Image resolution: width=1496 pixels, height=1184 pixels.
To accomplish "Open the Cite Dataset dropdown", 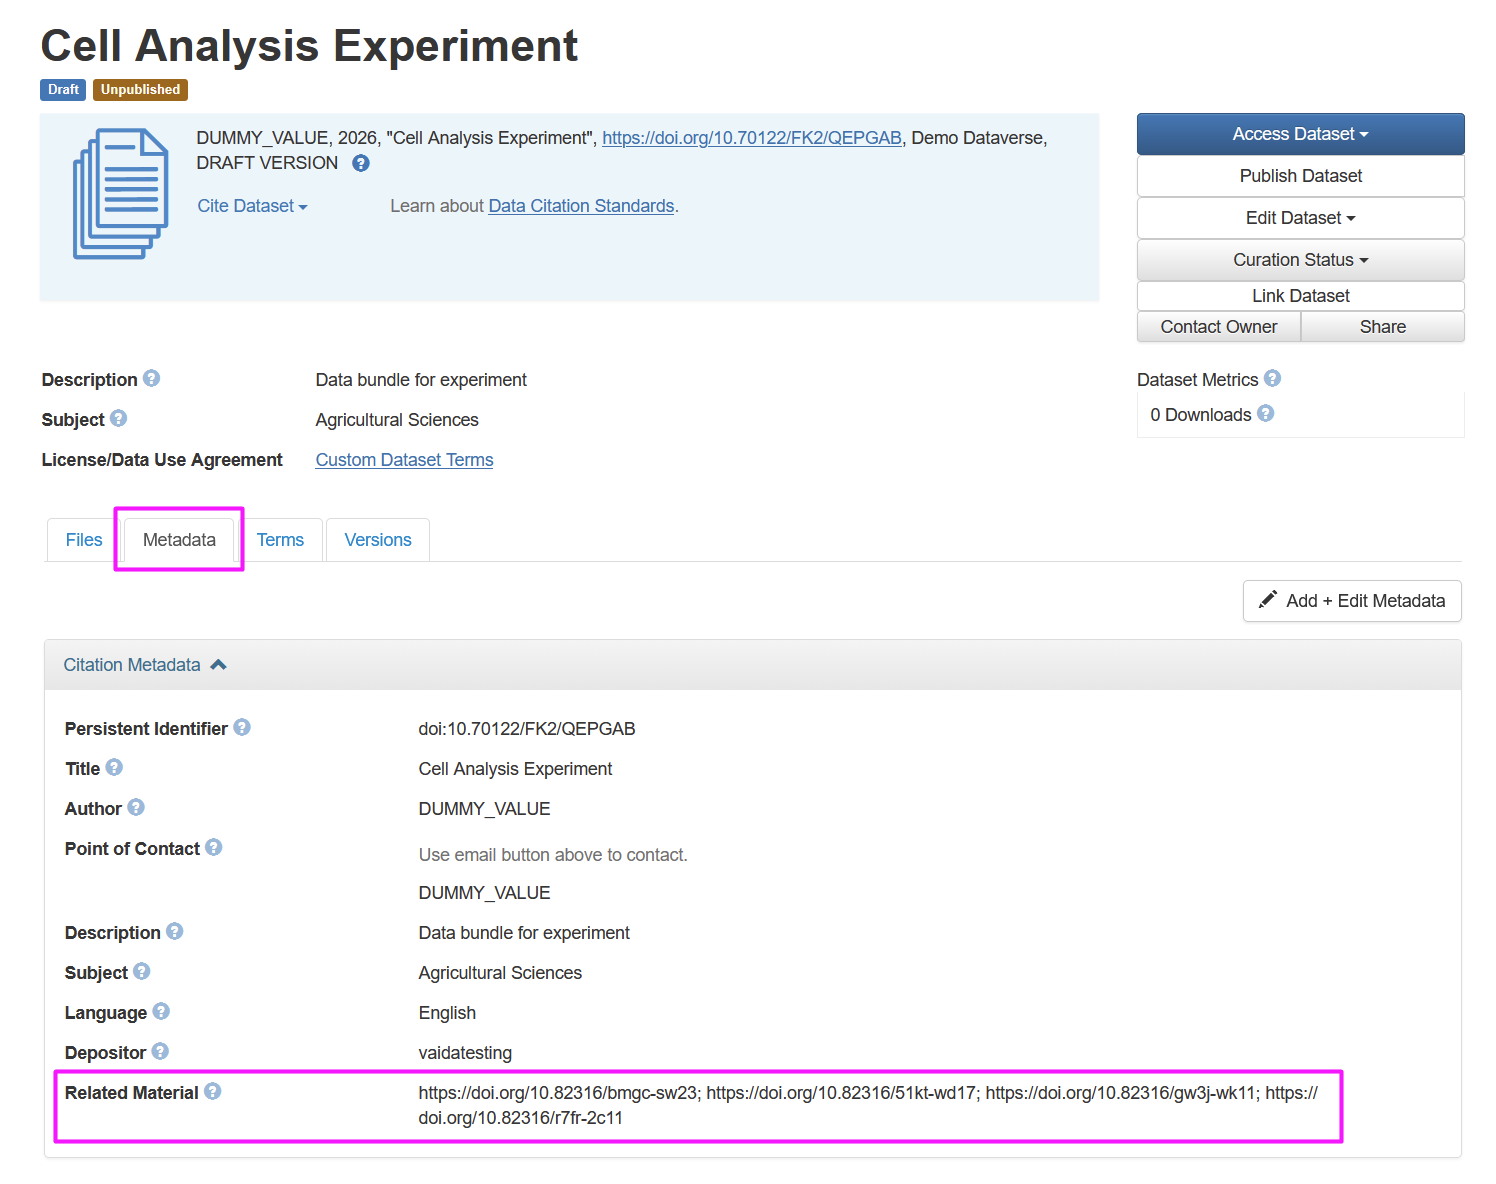I will (252, 206).
